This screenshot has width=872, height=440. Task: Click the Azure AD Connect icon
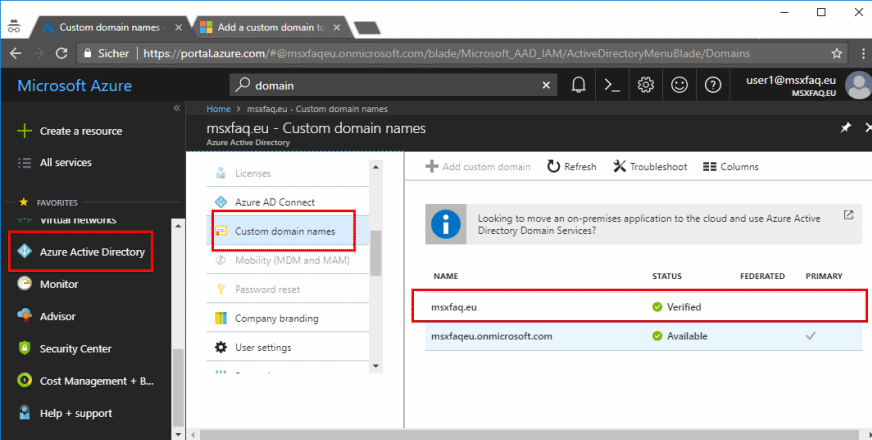tap(221, 202)
